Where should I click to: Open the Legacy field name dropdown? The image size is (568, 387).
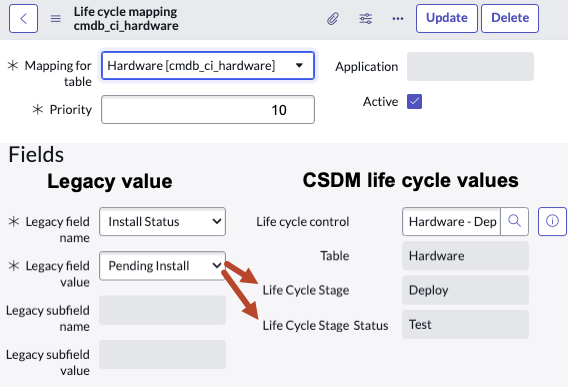[162, 221]
